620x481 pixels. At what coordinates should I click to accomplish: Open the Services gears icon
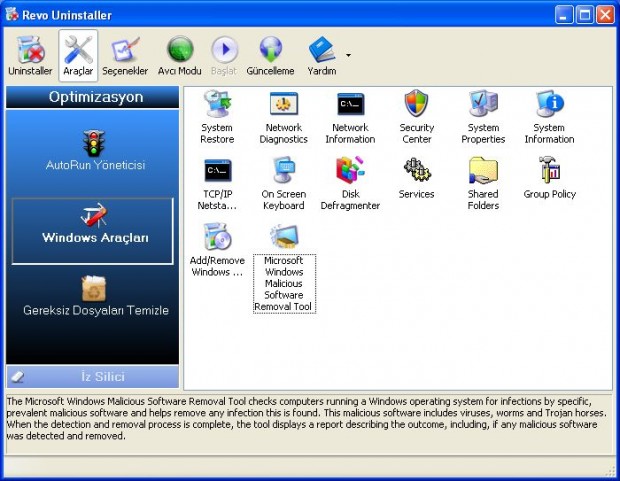coord(417,178)
